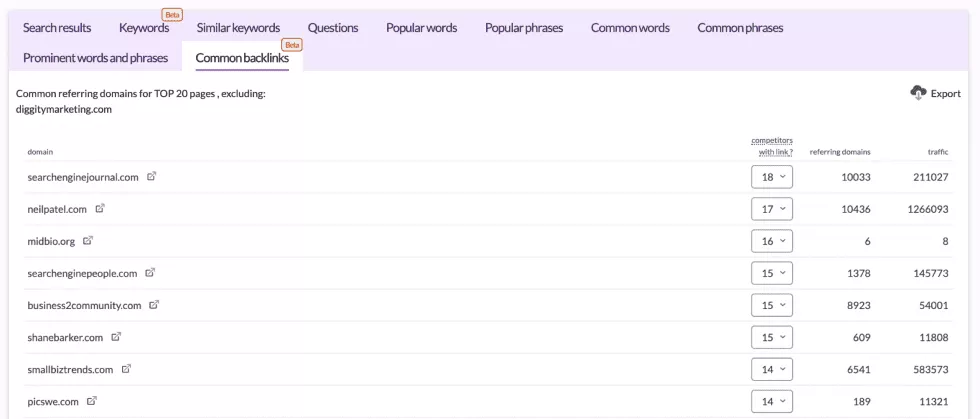The width and height of the screenshot is (980, 419).
Task: Open competitors dropdown for shanebarker.com
Action: [772, 337]
